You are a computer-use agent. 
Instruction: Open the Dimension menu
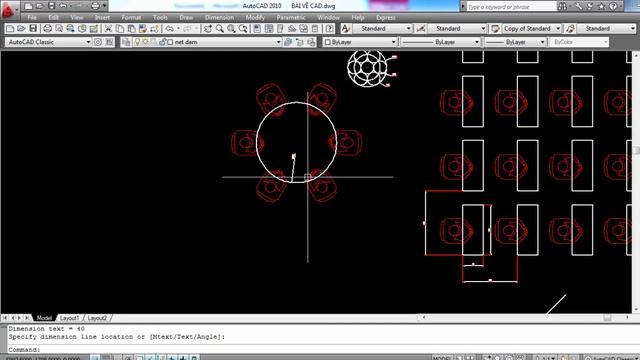click(219, 18)
